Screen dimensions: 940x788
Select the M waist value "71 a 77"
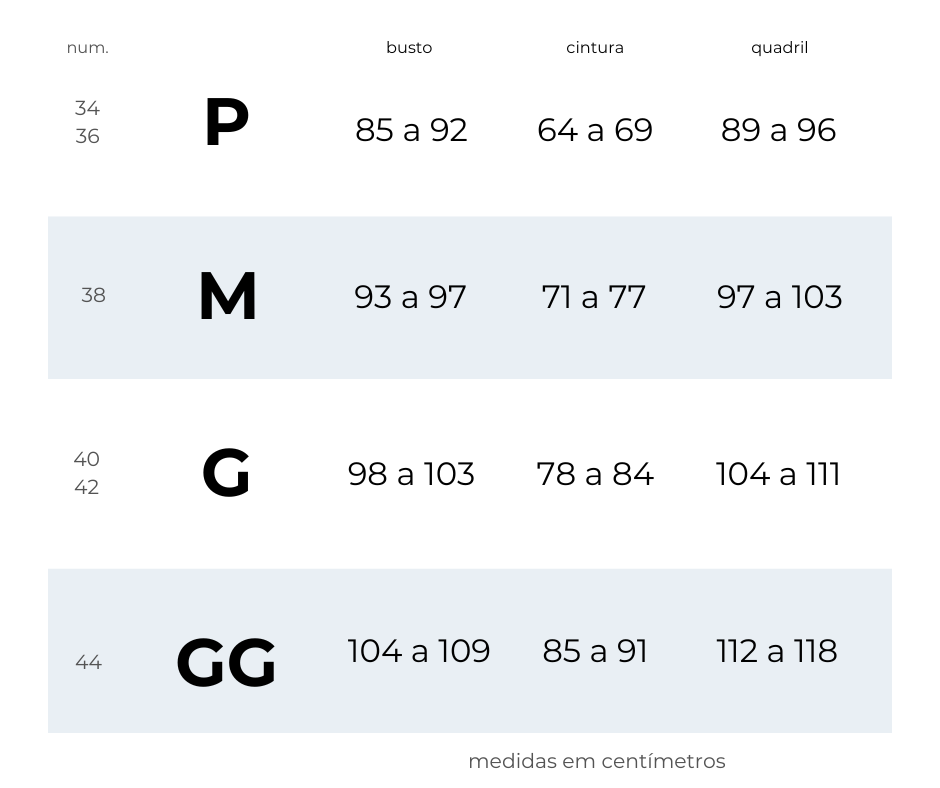click(x=594, y=297)
